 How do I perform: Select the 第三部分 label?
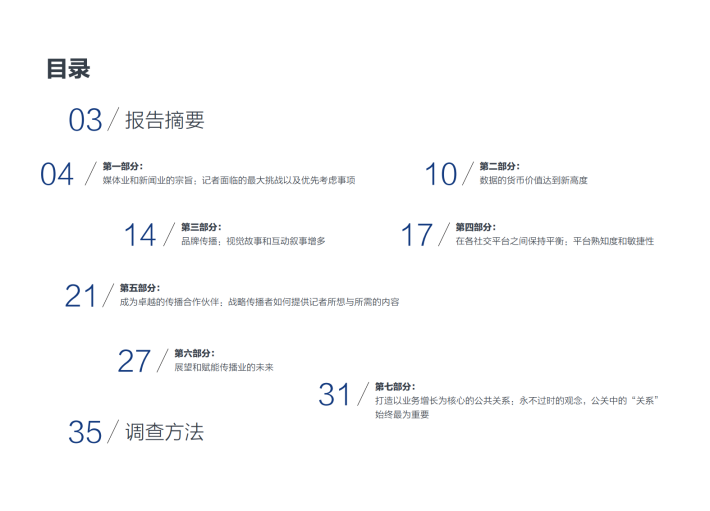tap(201, 227)
